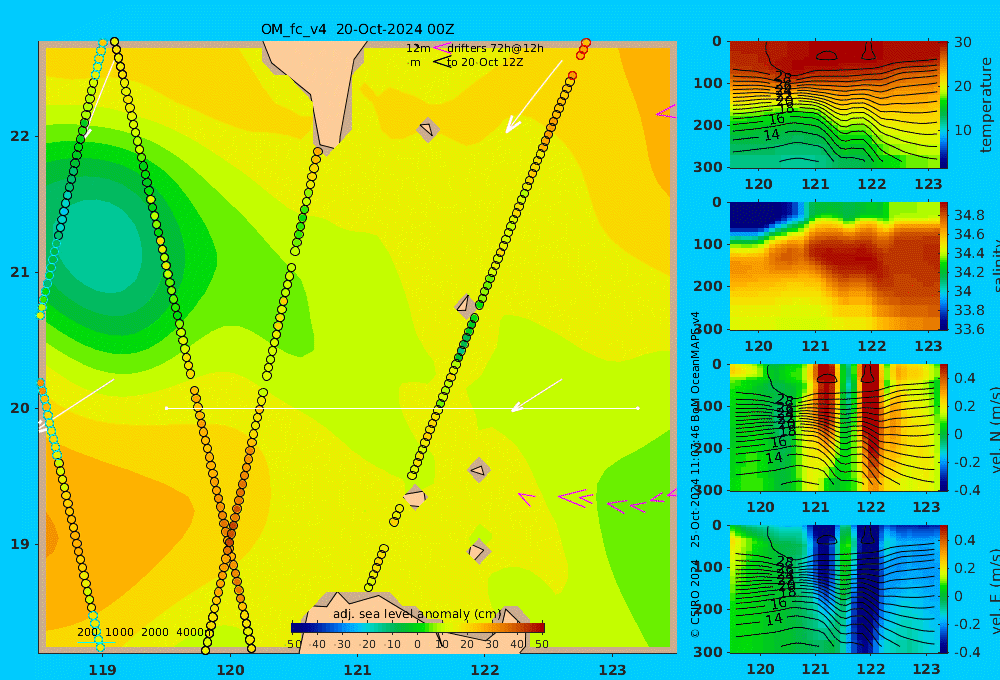Click the '34.8' label on salinity colorbar

[969, 215]
